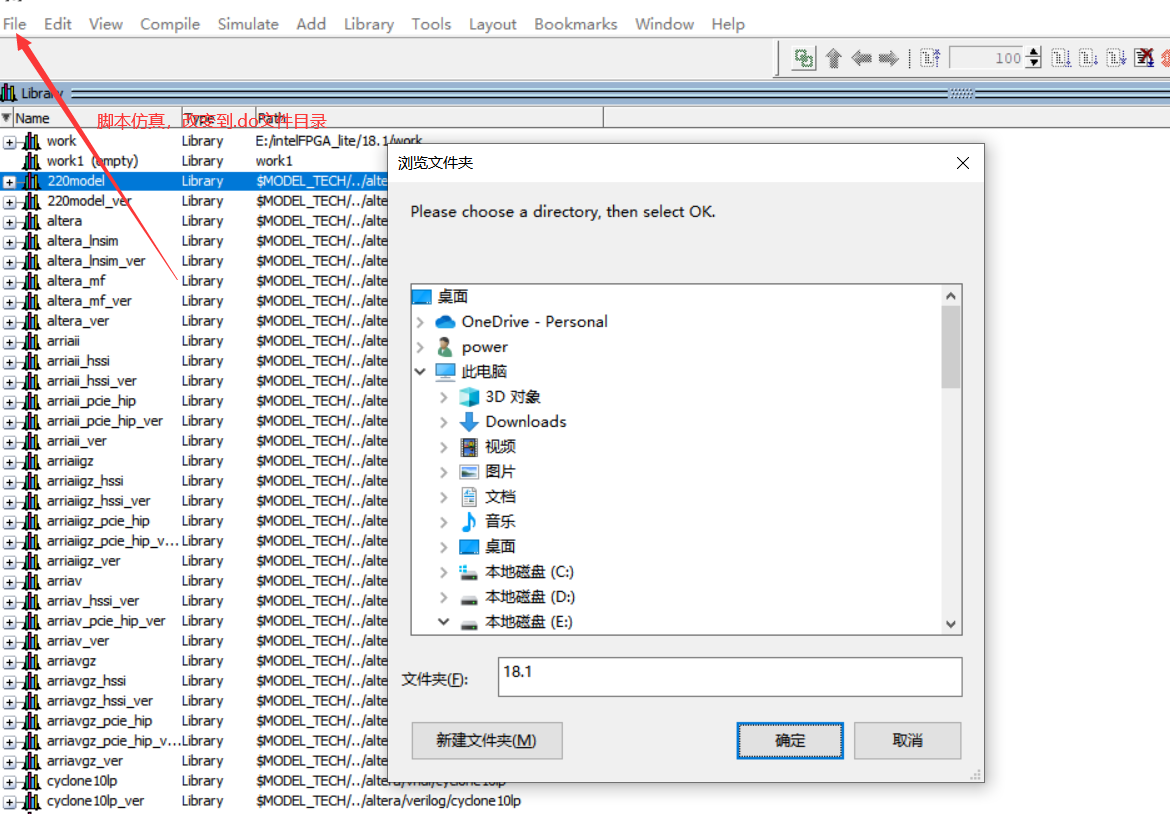Expand the 文档 folder chevron

click(x=443, y=497)
